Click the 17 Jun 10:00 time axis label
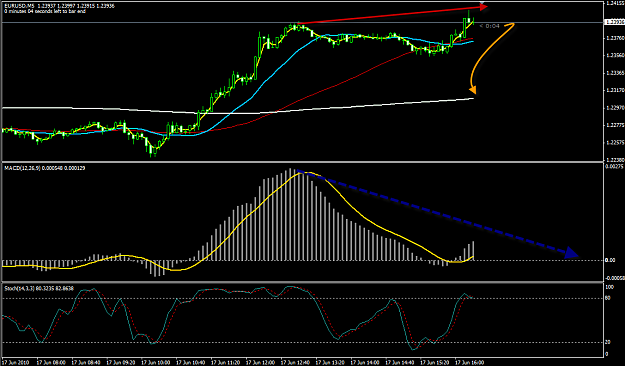The width and height of the screenshot is (625, 366). click(x=156, y=362)
